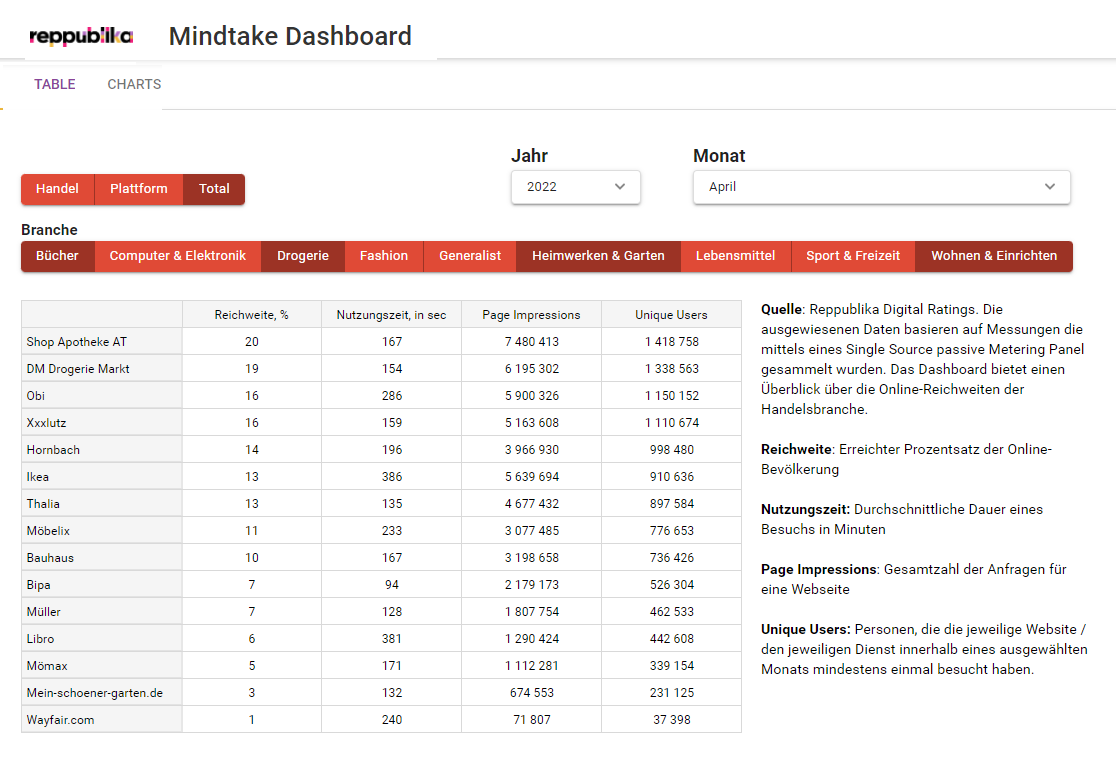The width and height of the screenshot is (1116, 766).
Task: Toggle the Drogerie branch filter
Action: (303, 256)
